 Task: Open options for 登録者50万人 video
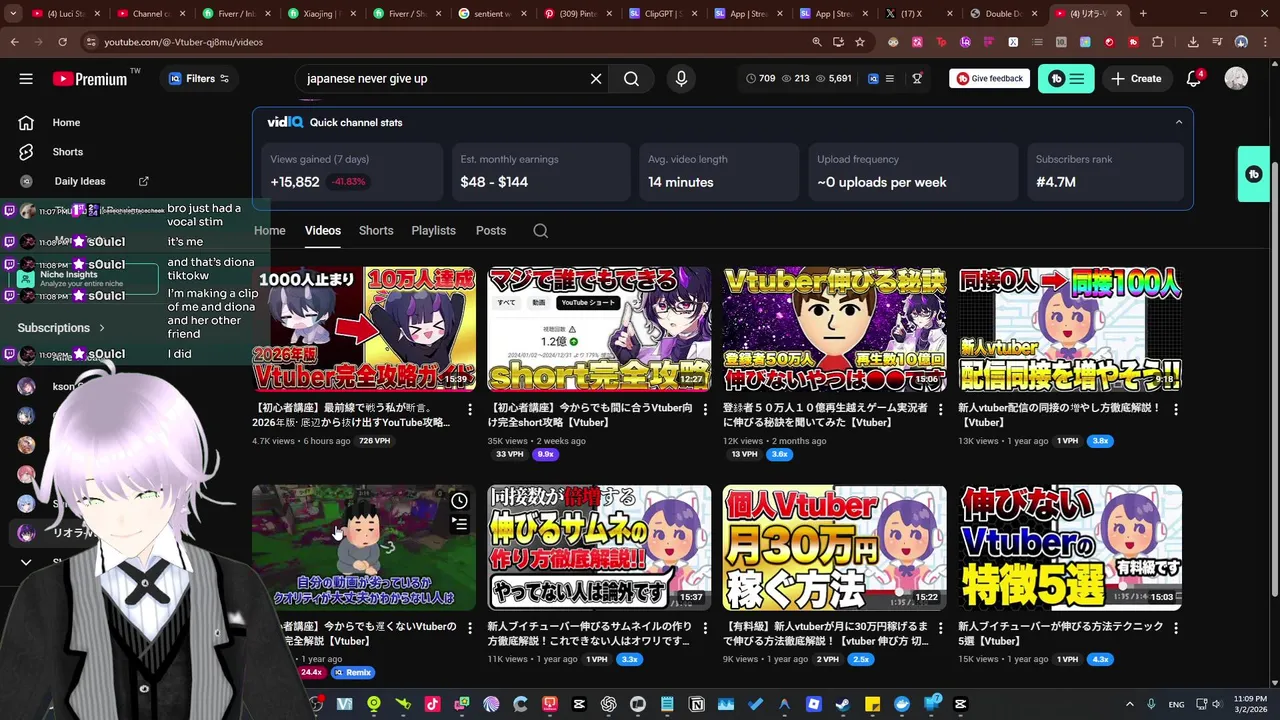pyautogui.click(x=940, y=409)
